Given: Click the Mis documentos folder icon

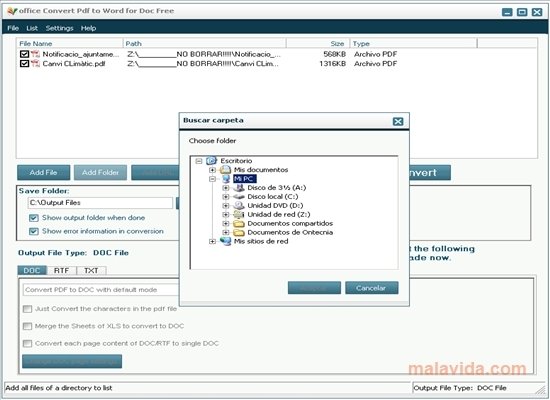Looking at the screenshot, I should (225, 170).
